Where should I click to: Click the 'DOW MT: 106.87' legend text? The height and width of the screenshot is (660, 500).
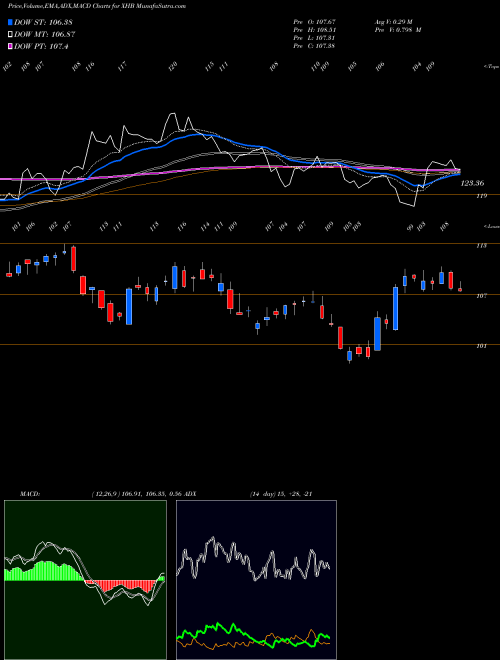pyautogui.click(x=45, y=35)
